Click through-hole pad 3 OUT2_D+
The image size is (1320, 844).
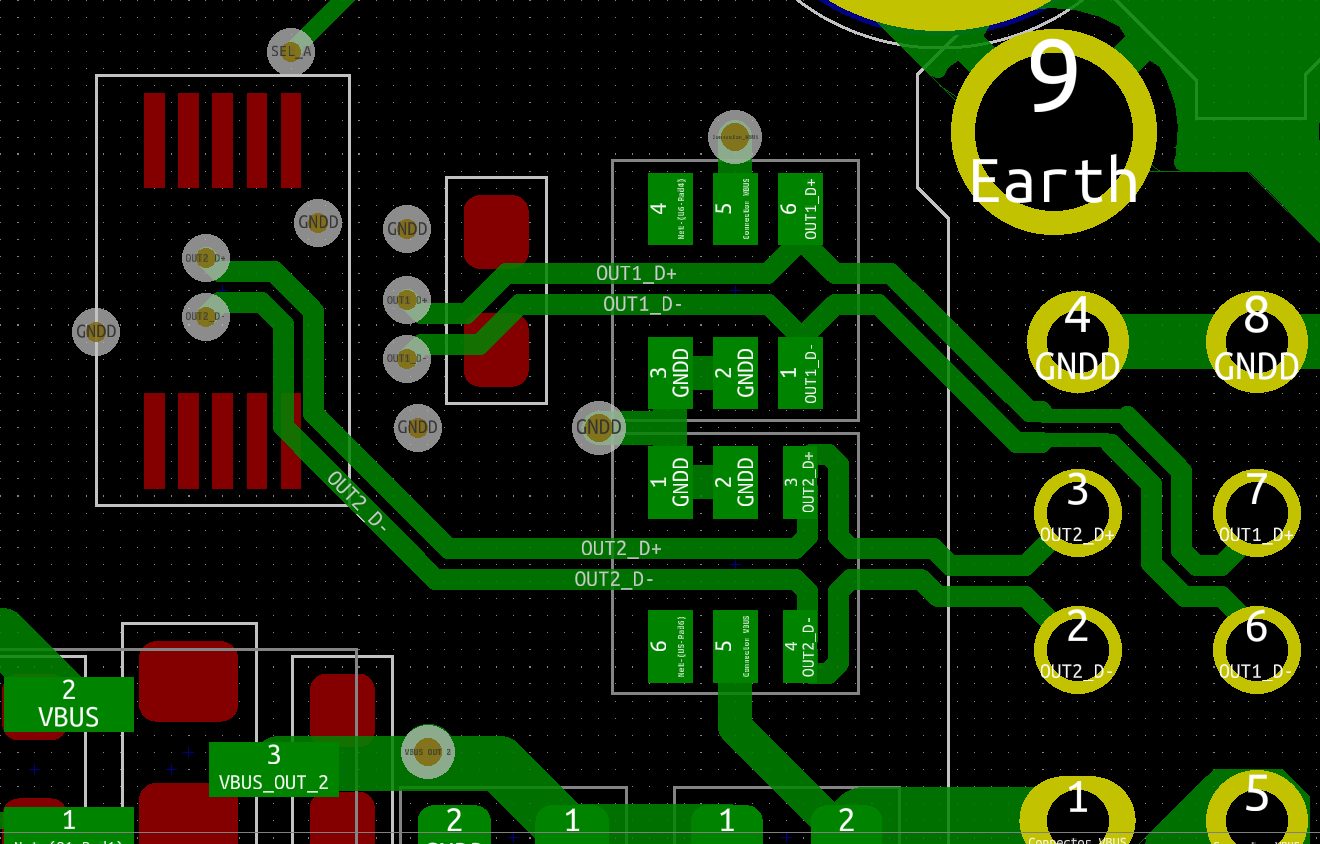pyautogui.click(x=1078, y=512)
